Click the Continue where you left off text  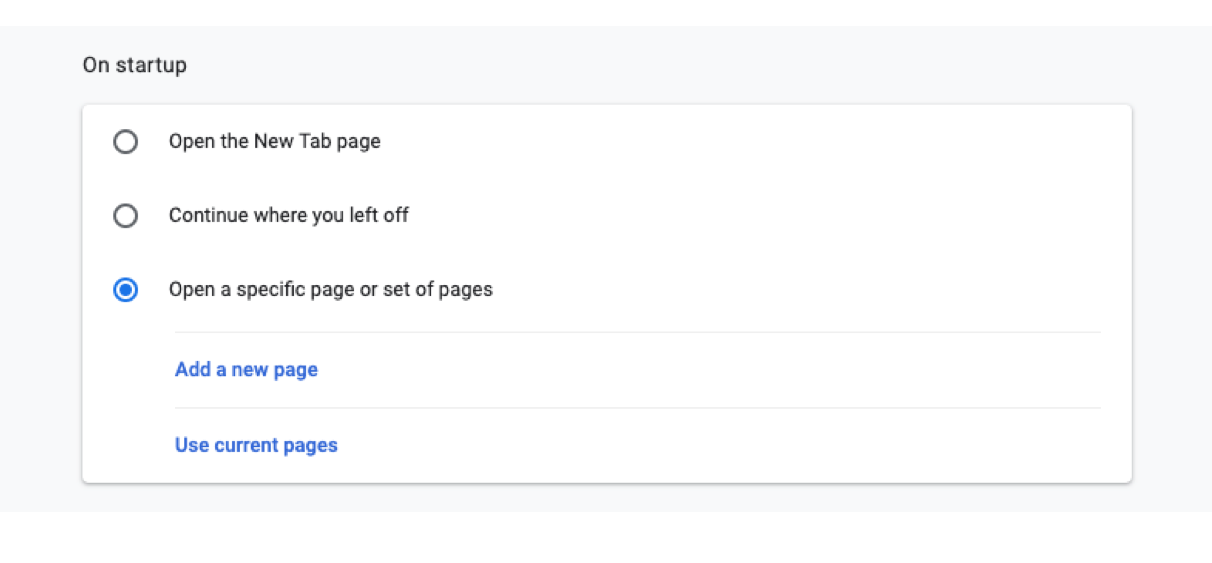pyautogui.click(x=288, y=215)
